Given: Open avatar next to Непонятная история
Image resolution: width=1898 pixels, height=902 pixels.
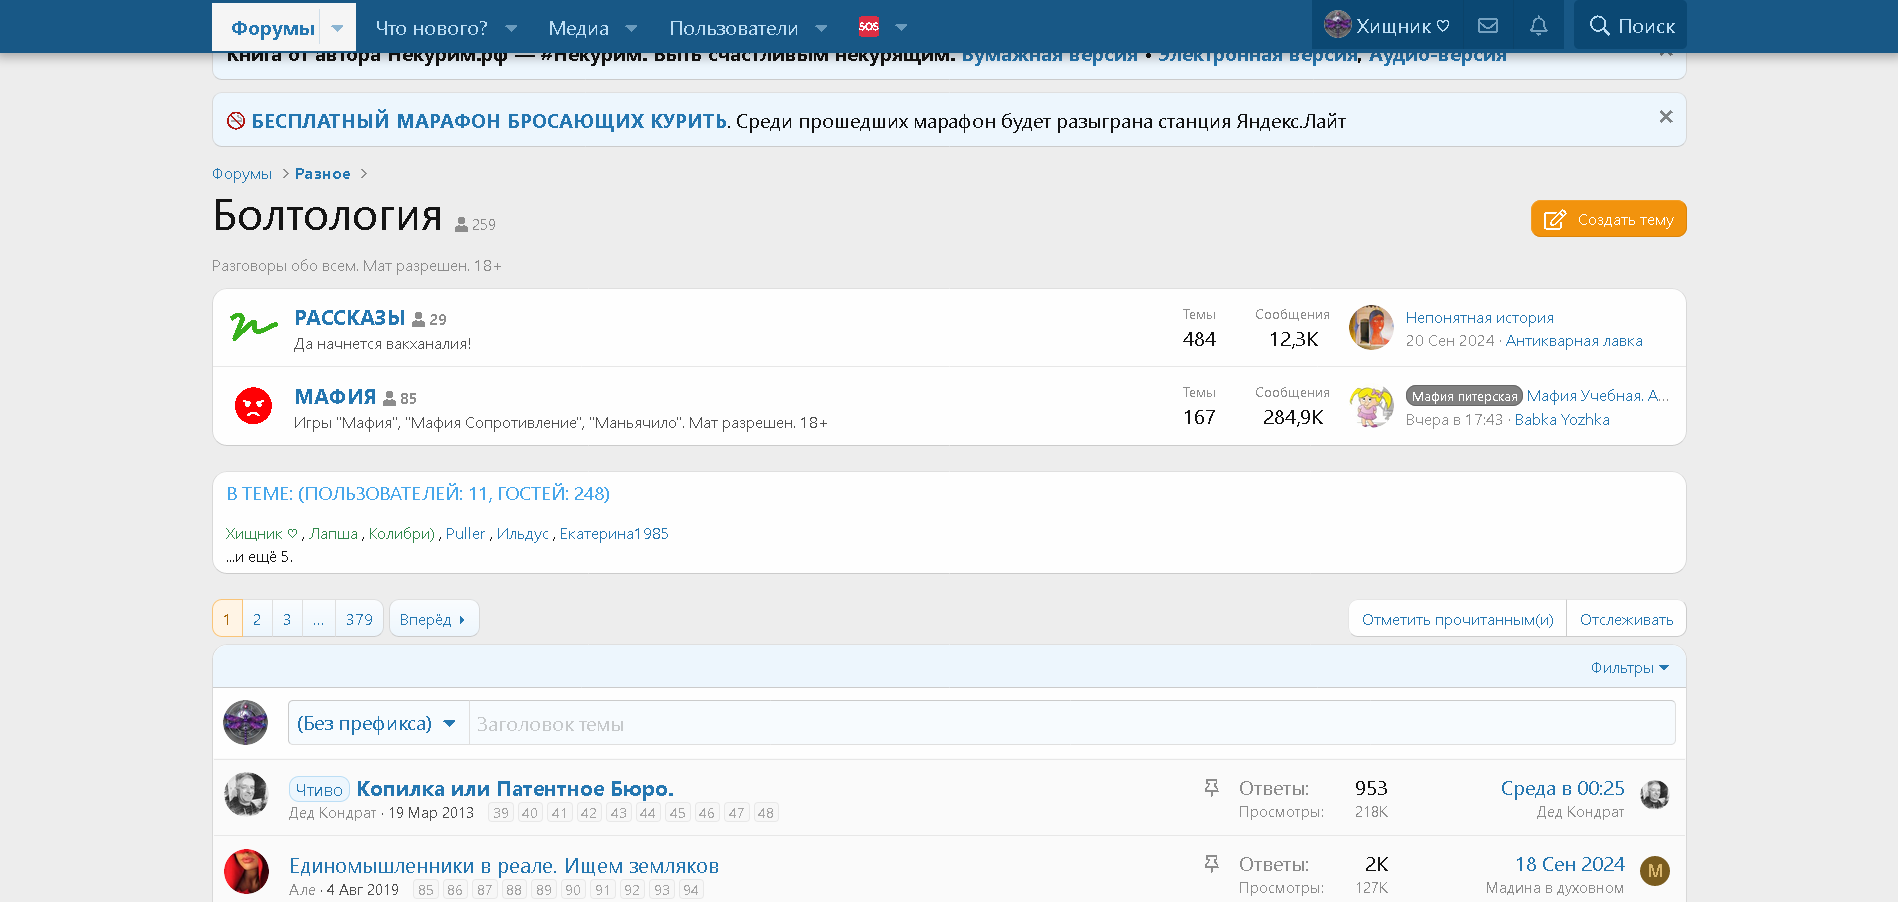Looking at the screenshot, I should click(1371, 328).
